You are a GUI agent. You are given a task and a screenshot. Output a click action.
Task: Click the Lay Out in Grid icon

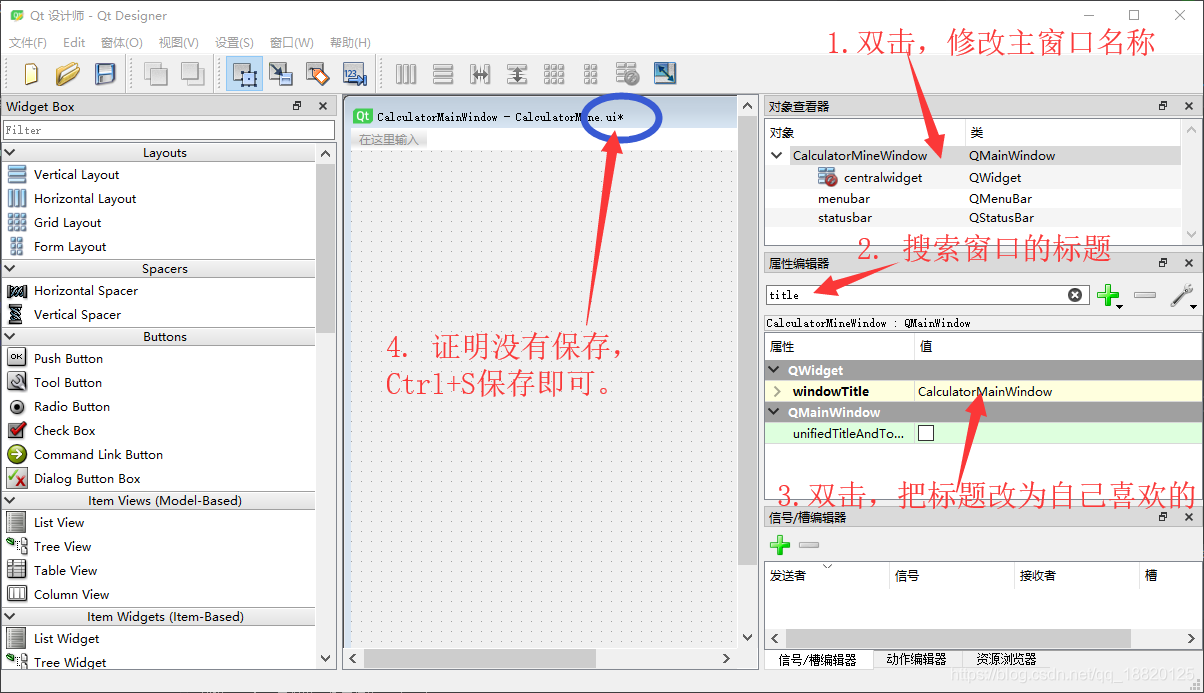coord(554,73)
